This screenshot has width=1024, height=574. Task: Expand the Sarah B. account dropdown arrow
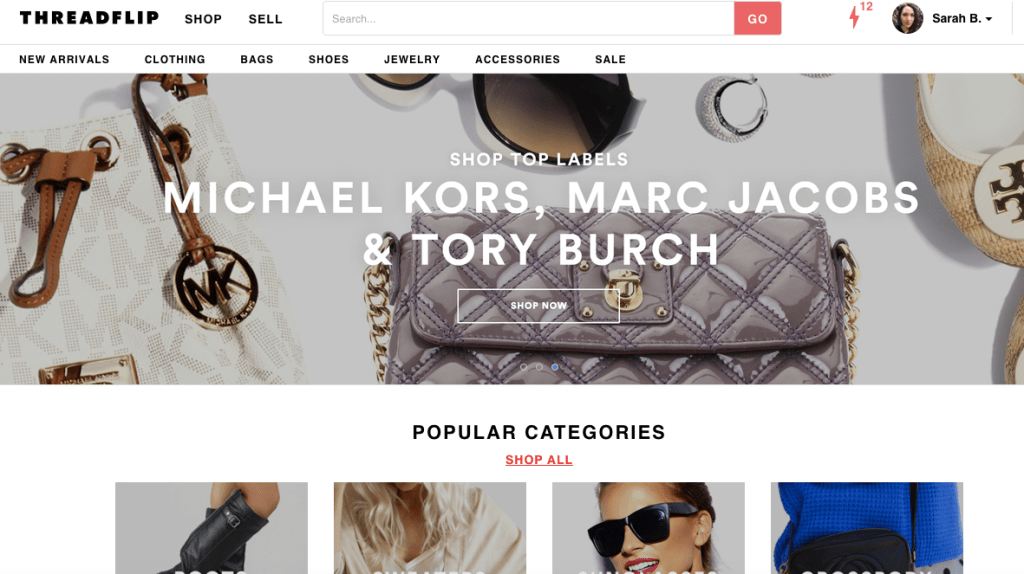pos(989,19)
